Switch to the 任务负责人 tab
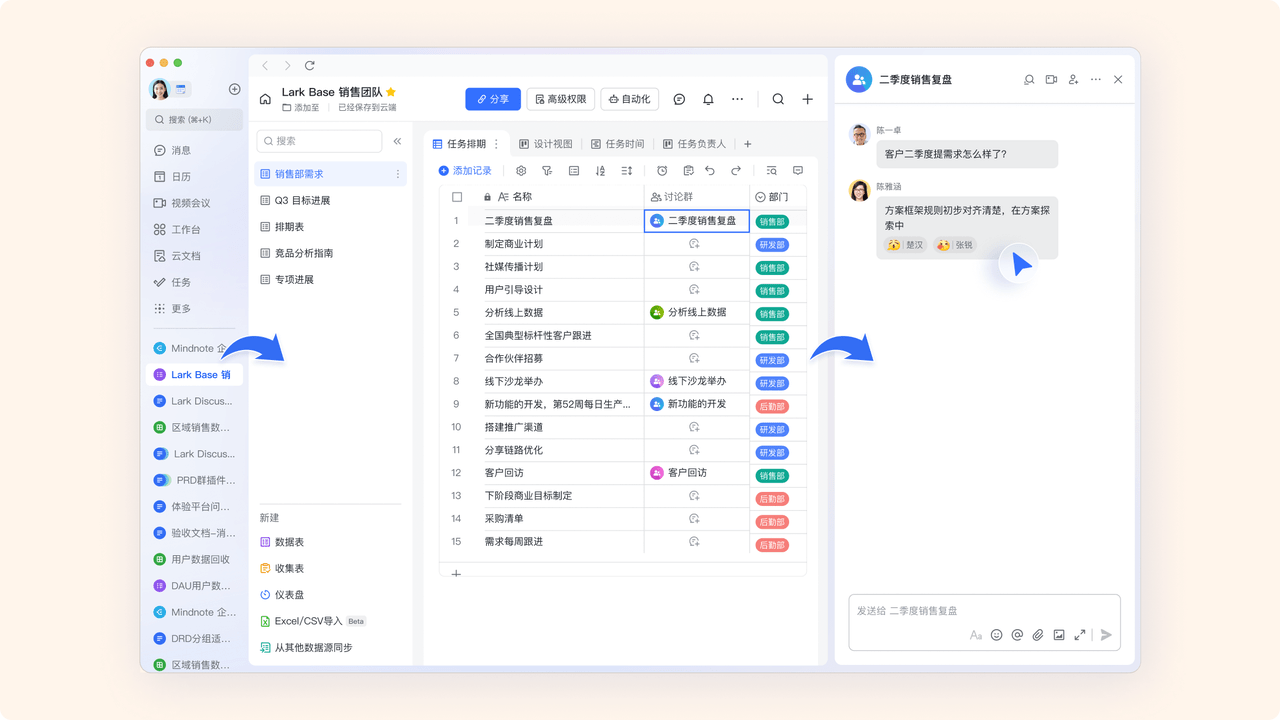1280x720 pixels. coord(694,144)
